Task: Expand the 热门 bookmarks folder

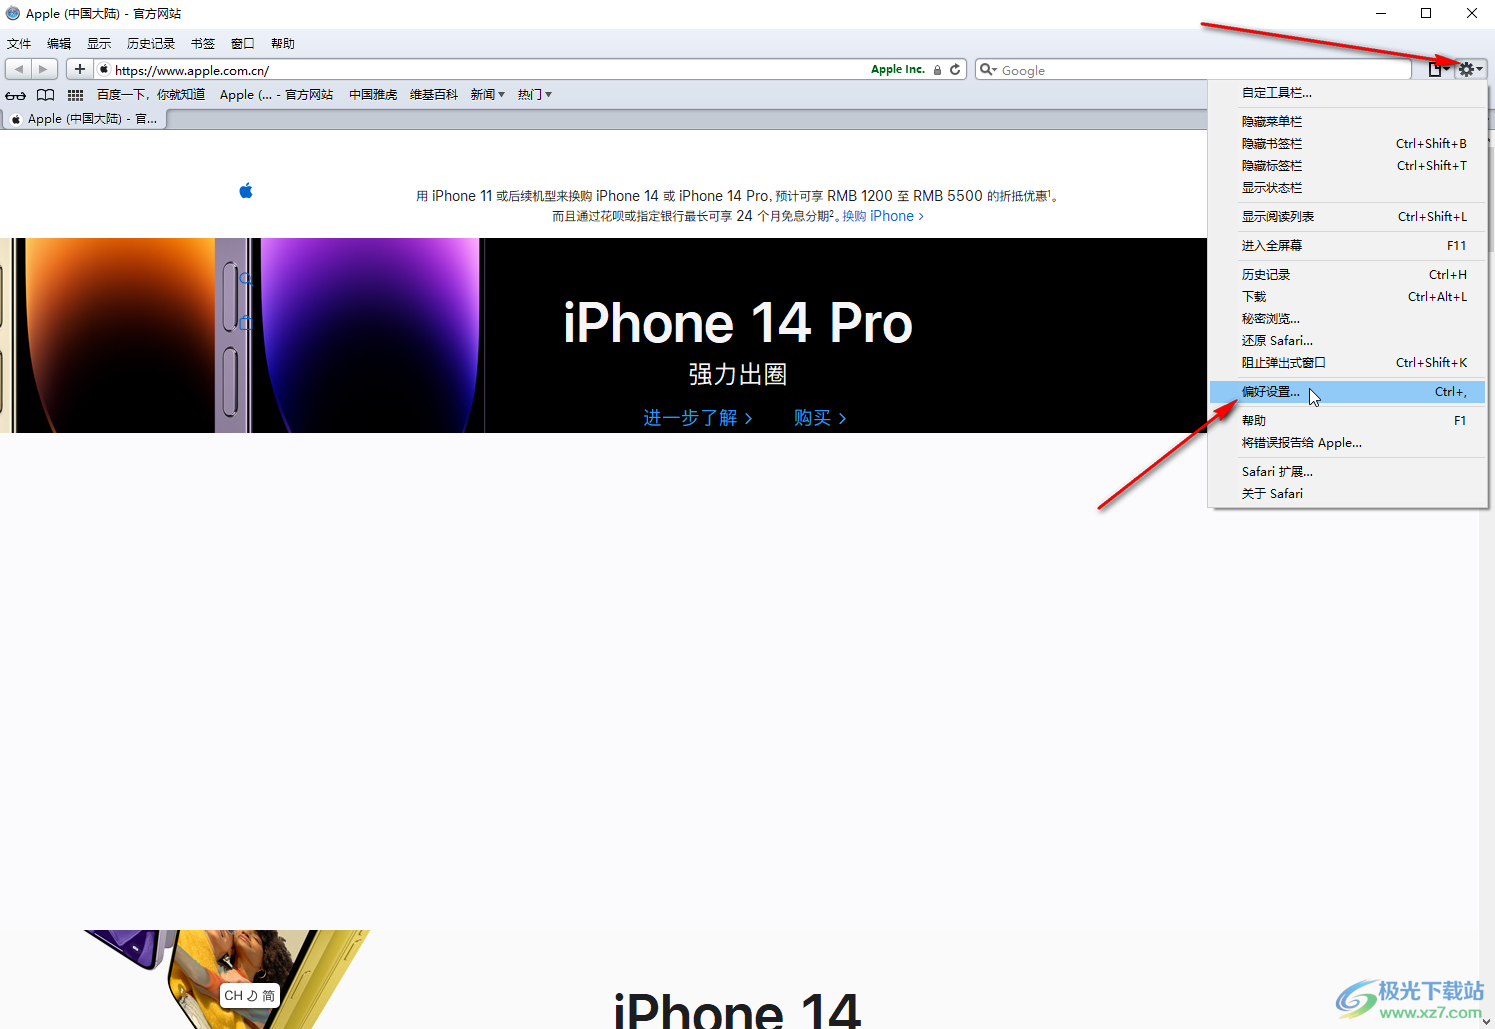Action: (x=535, y=95)
